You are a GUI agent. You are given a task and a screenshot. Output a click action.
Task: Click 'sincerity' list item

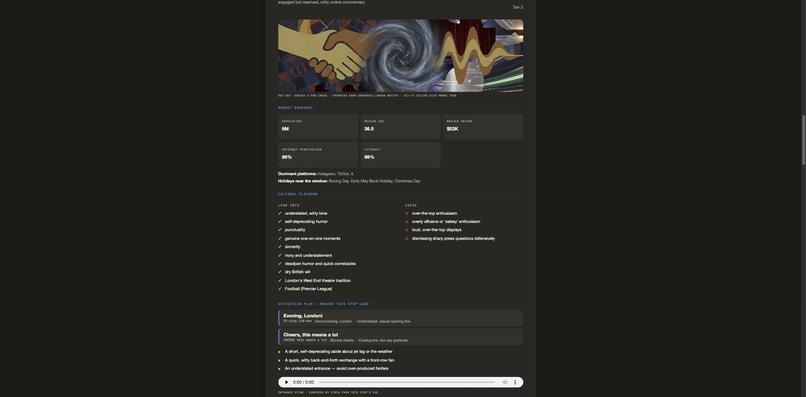292,247
